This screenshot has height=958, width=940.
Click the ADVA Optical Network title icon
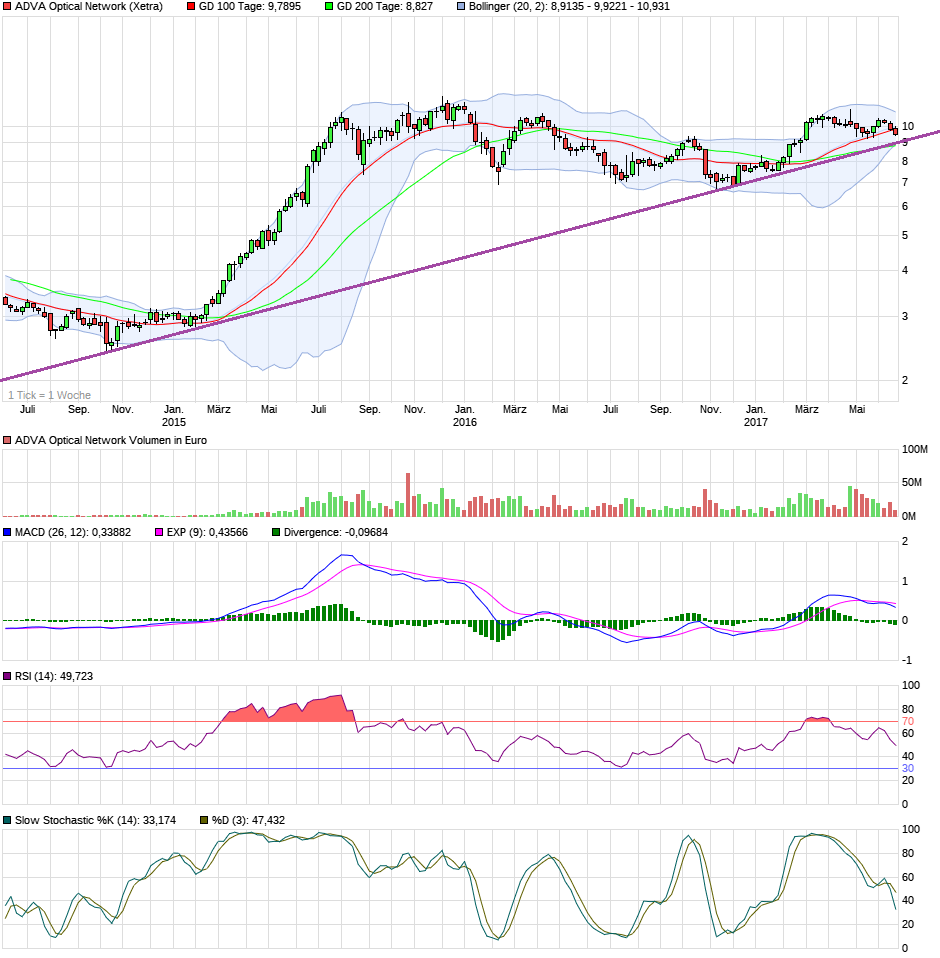tap(8, 9)
